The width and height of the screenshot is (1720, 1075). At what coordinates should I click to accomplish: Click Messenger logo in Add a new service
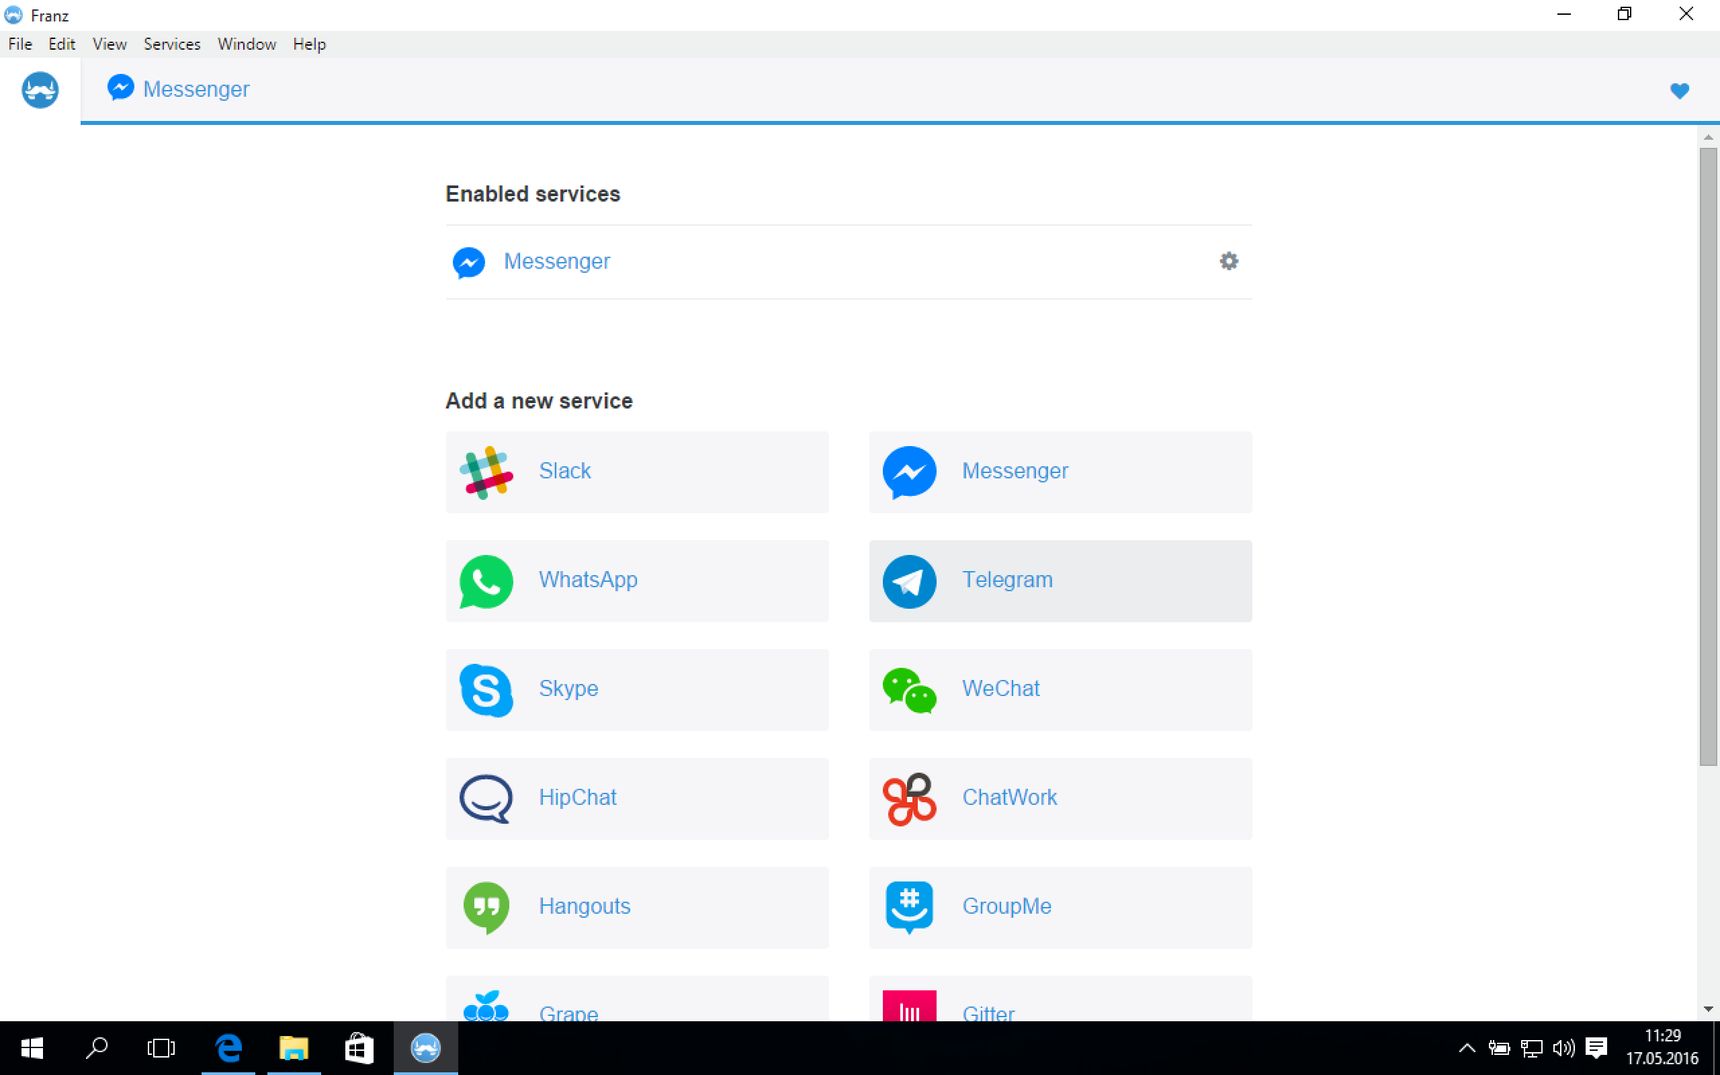click(x=909, y=472)
